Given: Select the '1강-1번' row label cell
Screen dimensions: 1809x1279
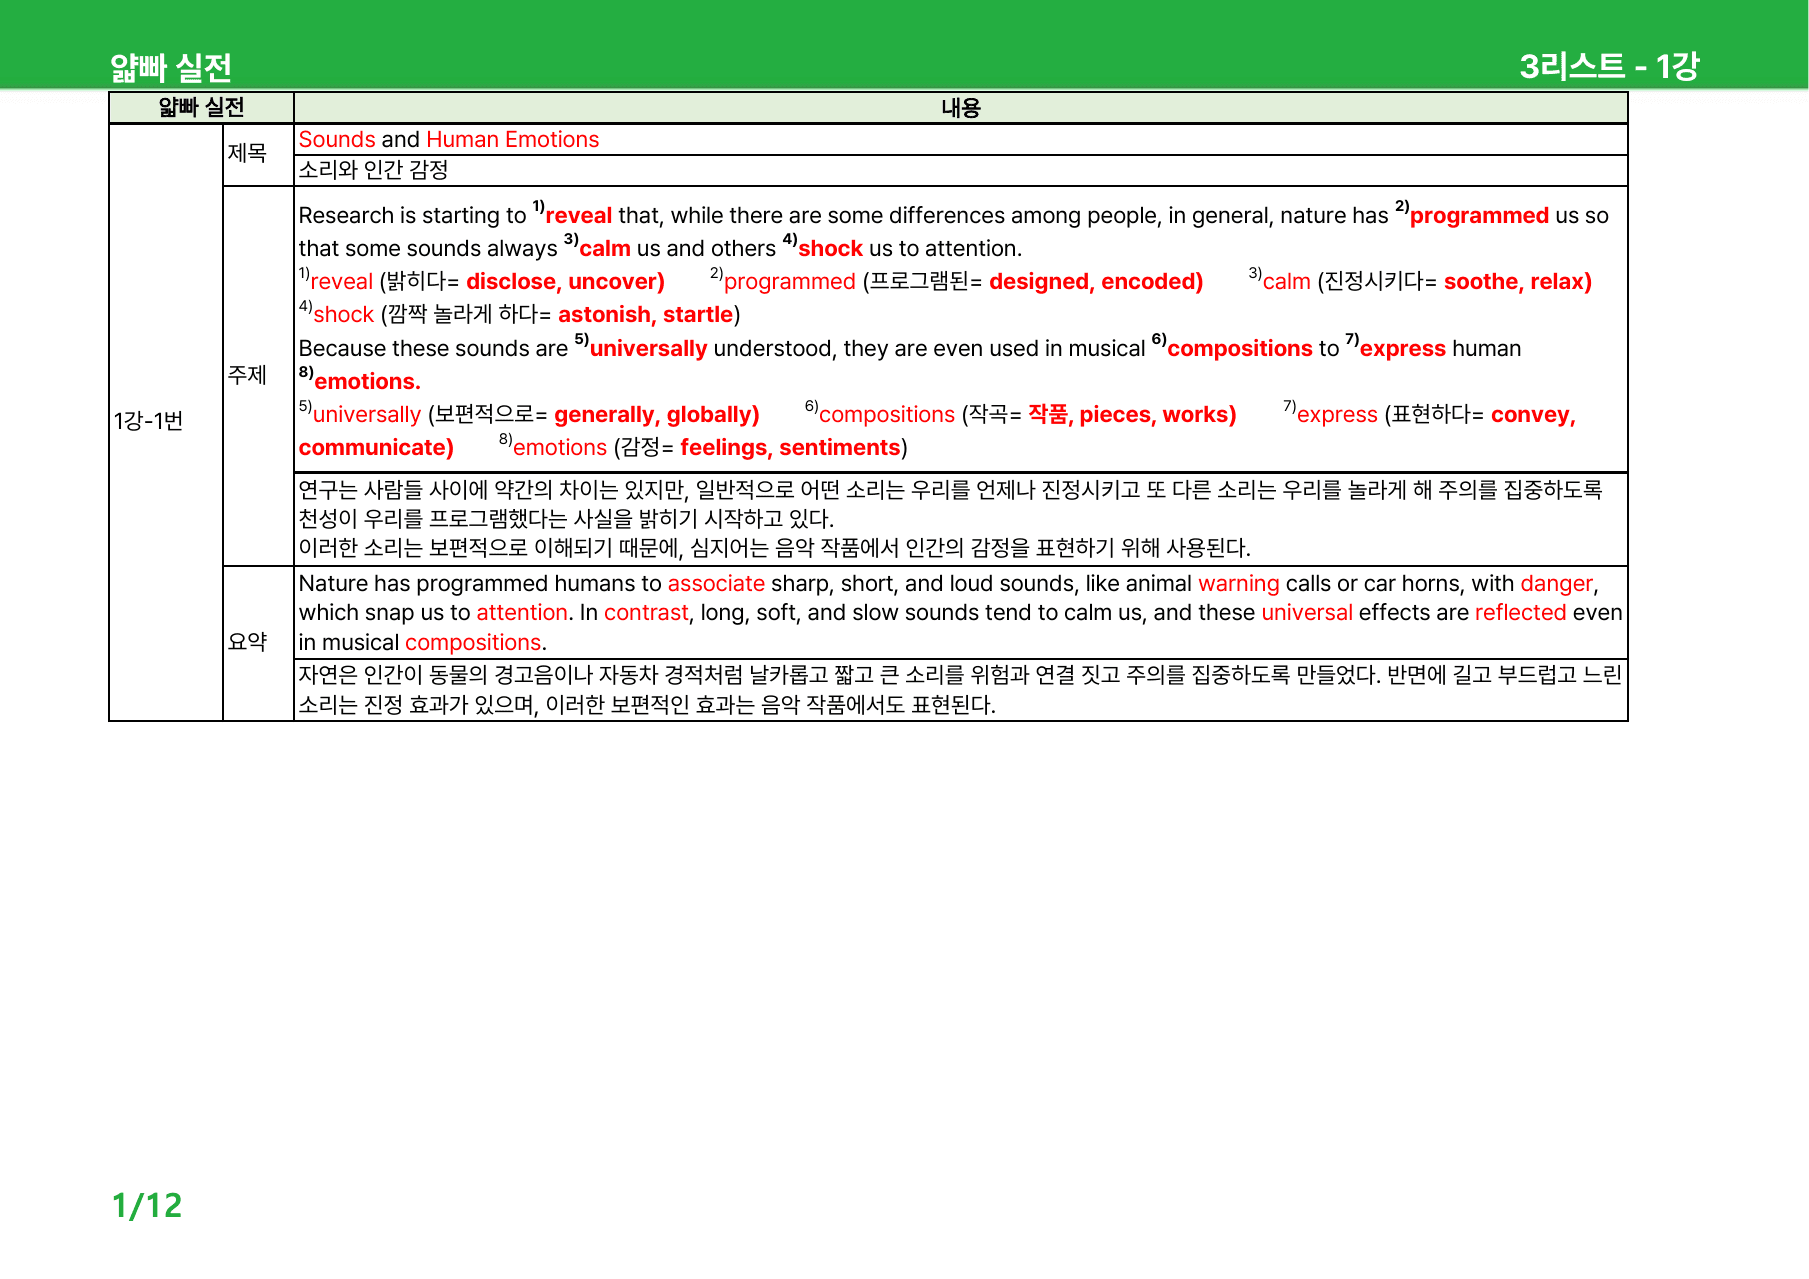Looking at the screenshot, I should pos(166,421).
